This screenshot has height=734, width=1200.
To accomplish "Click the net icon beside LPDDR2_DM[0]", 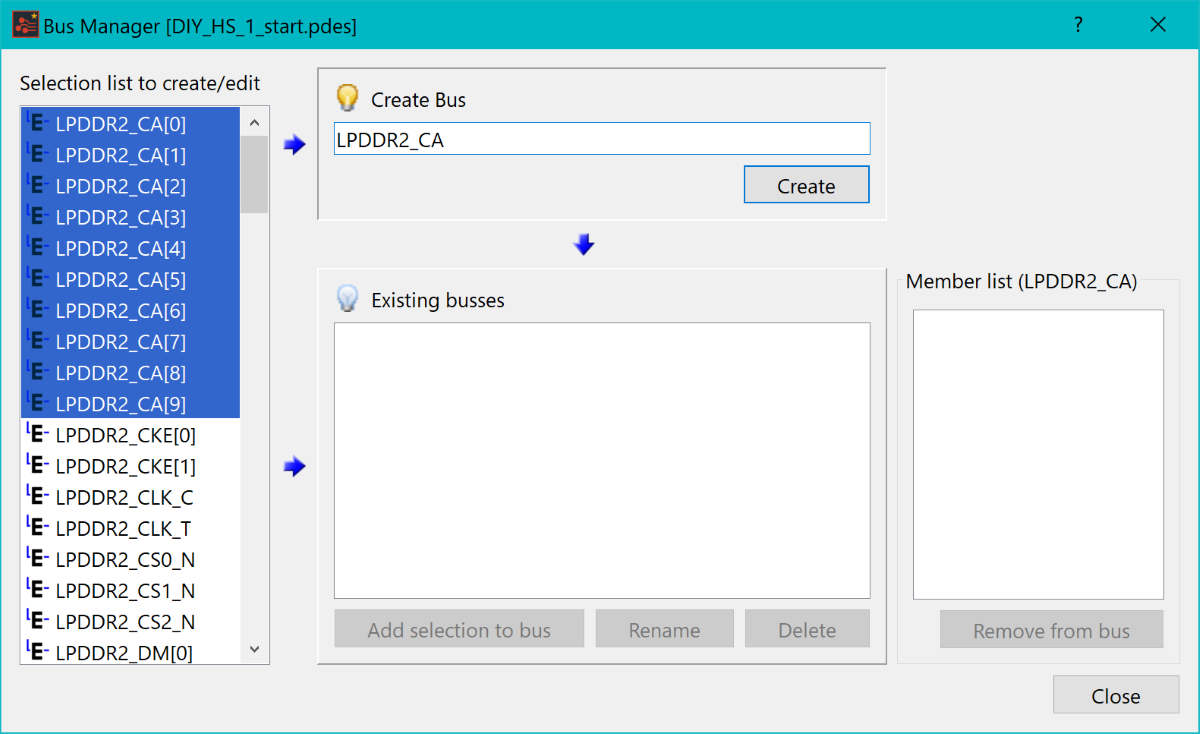I will point(37,652).
